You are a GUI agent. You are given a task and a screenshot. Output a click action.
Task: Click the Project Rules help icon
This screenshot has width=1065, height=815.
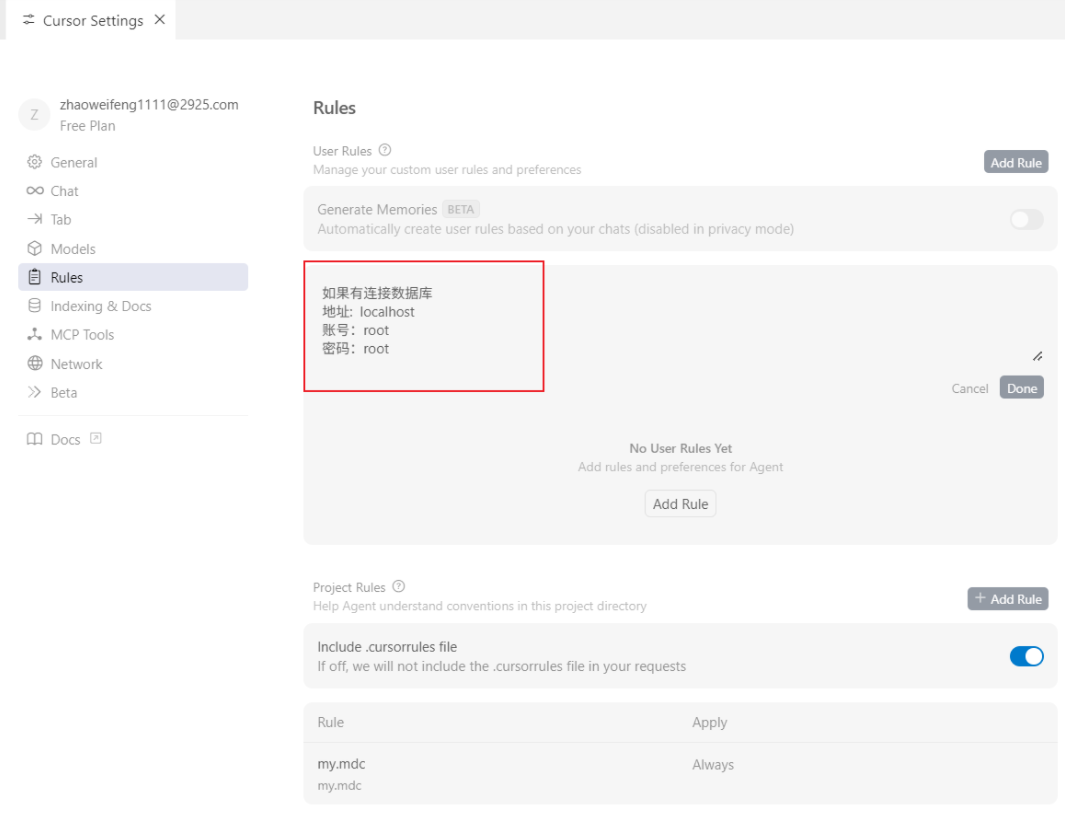click(399, 586)
